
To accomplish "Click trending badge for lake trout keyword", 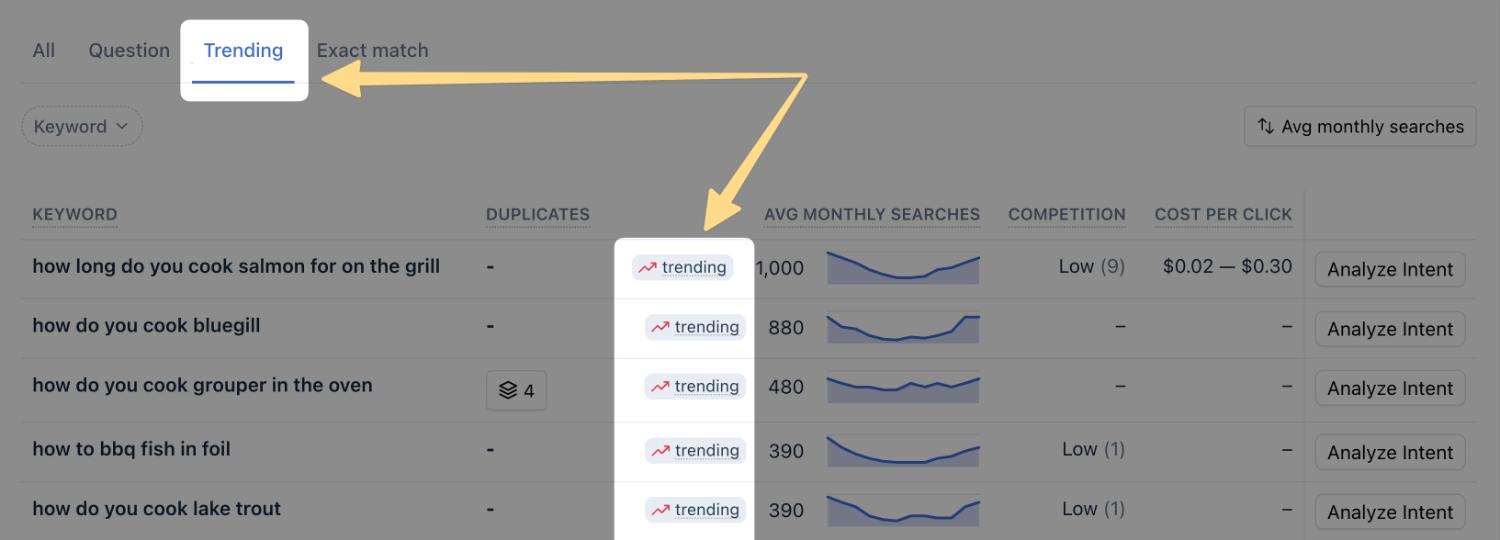I will pyautogui.click(x=696, y=510).
